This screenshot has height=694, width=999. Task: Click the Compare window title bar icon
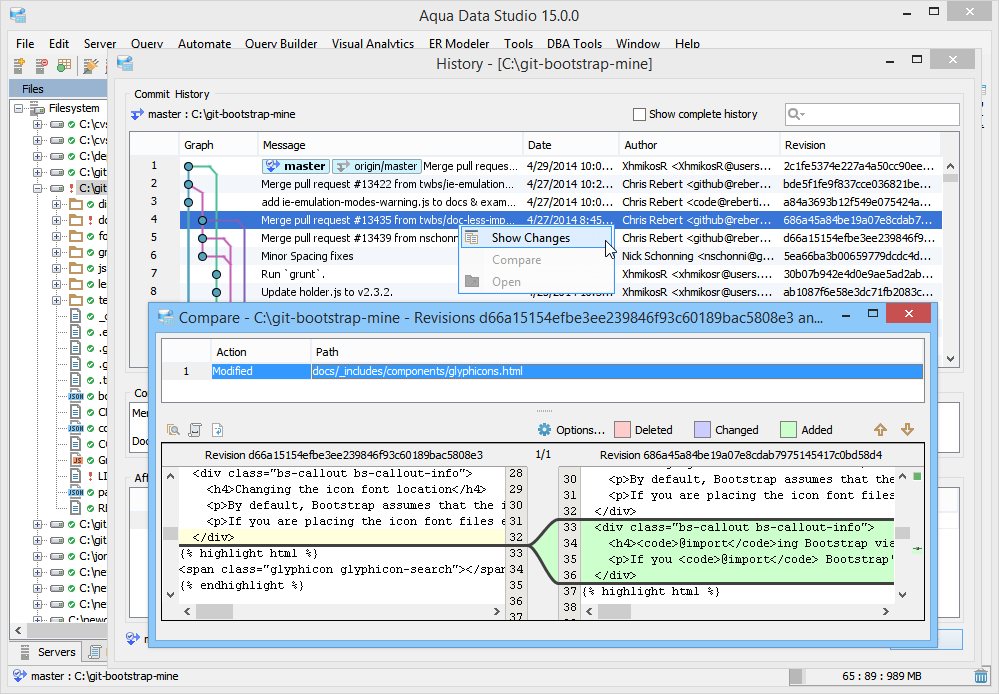tap(166, 317)
